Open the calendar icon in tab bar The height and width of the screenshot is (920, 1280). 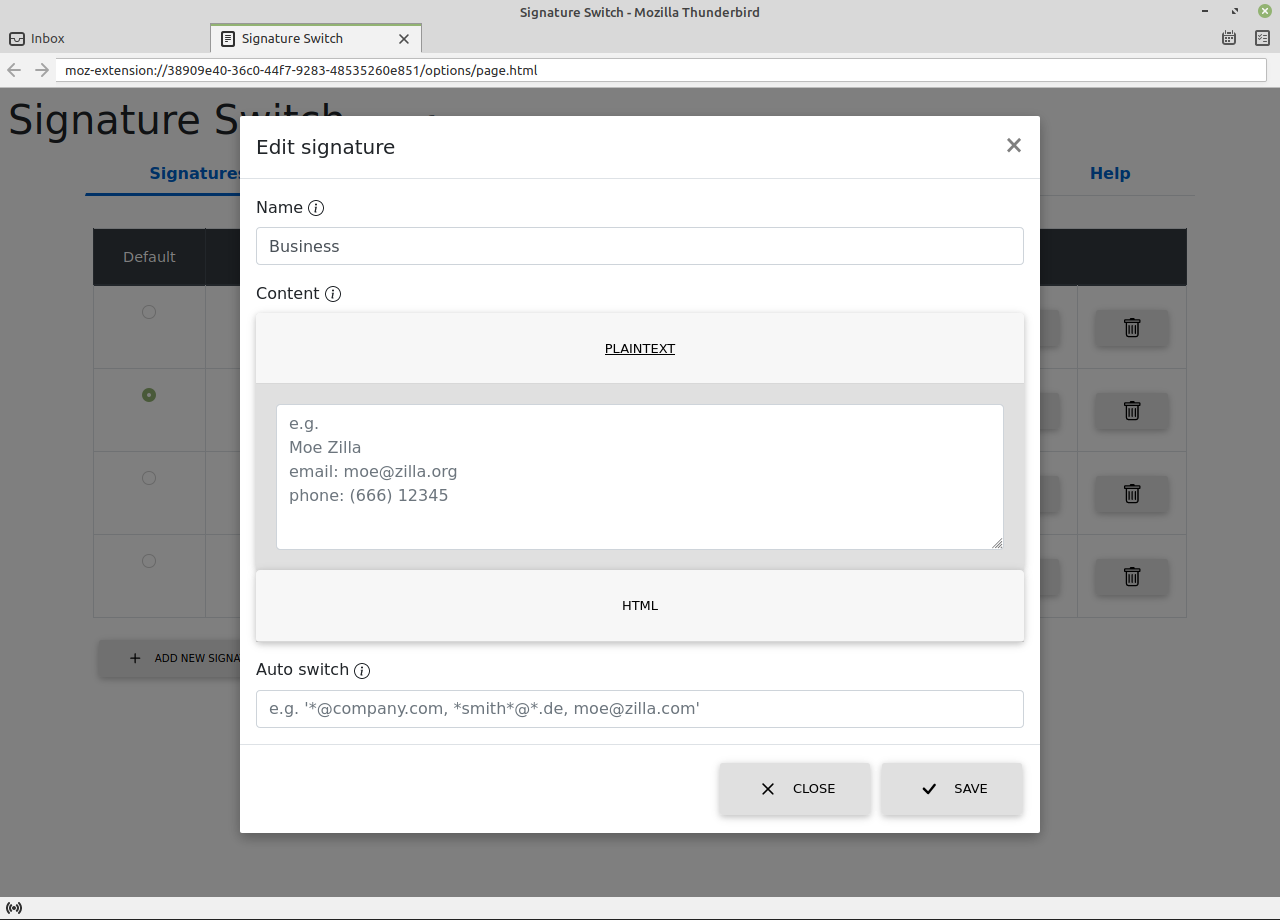(1229, 38)
